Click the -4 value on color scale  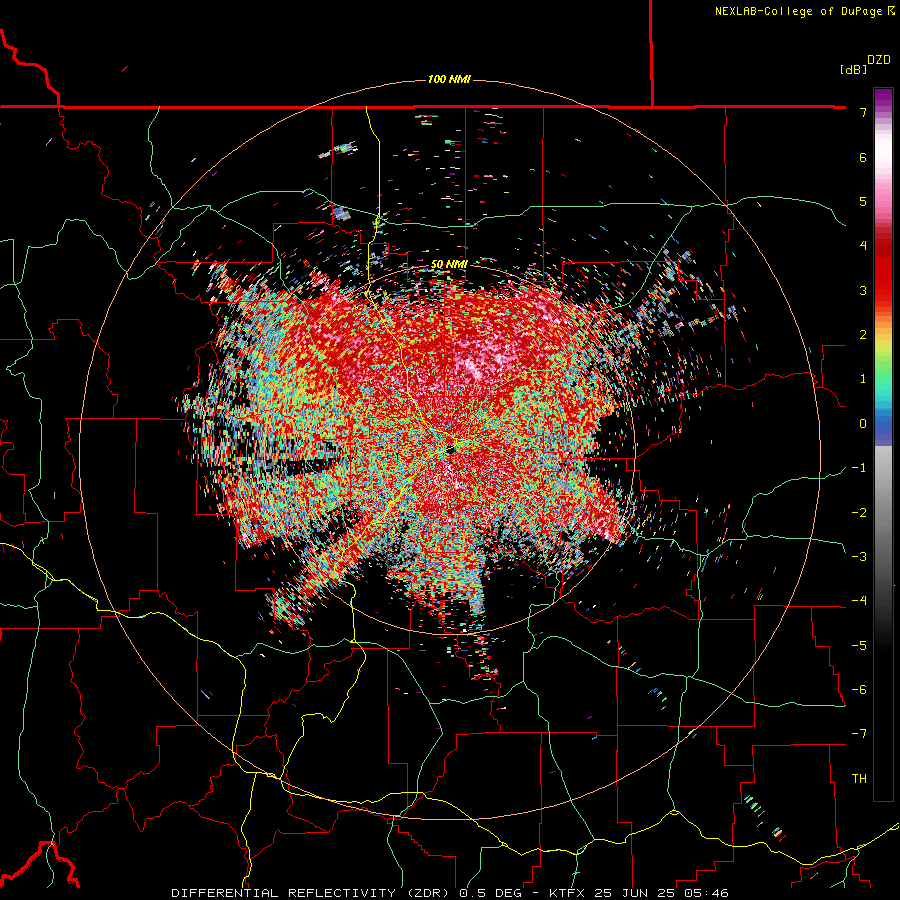859,601
